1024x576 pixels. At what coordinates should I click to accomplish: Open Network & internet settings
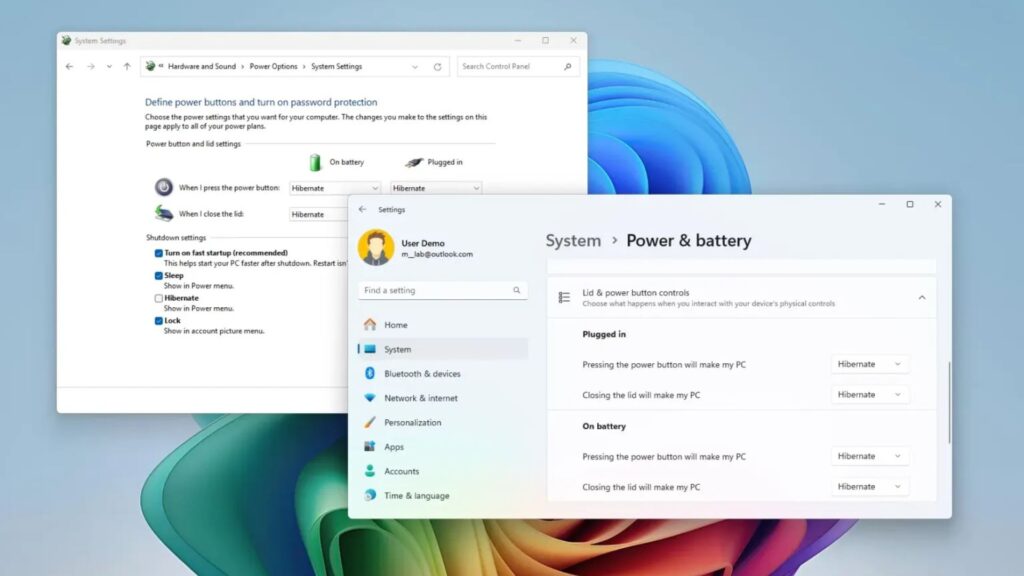(x=420, y=398)
